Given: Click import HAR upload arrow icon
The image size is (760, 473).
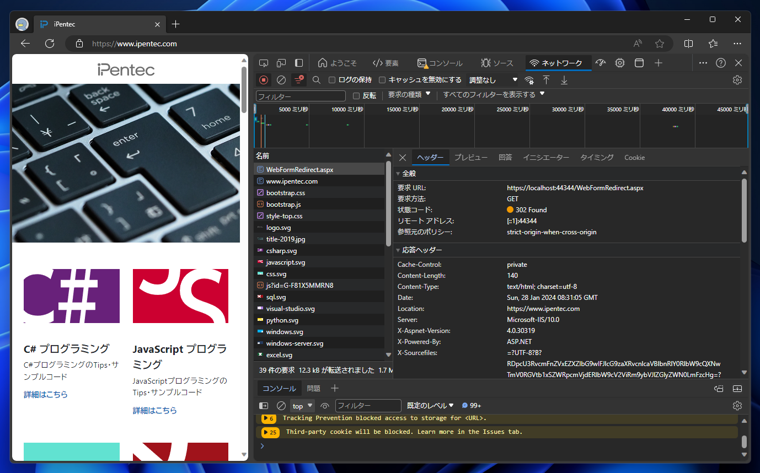Looking at the screenshot, I should (x=546, y=80).
